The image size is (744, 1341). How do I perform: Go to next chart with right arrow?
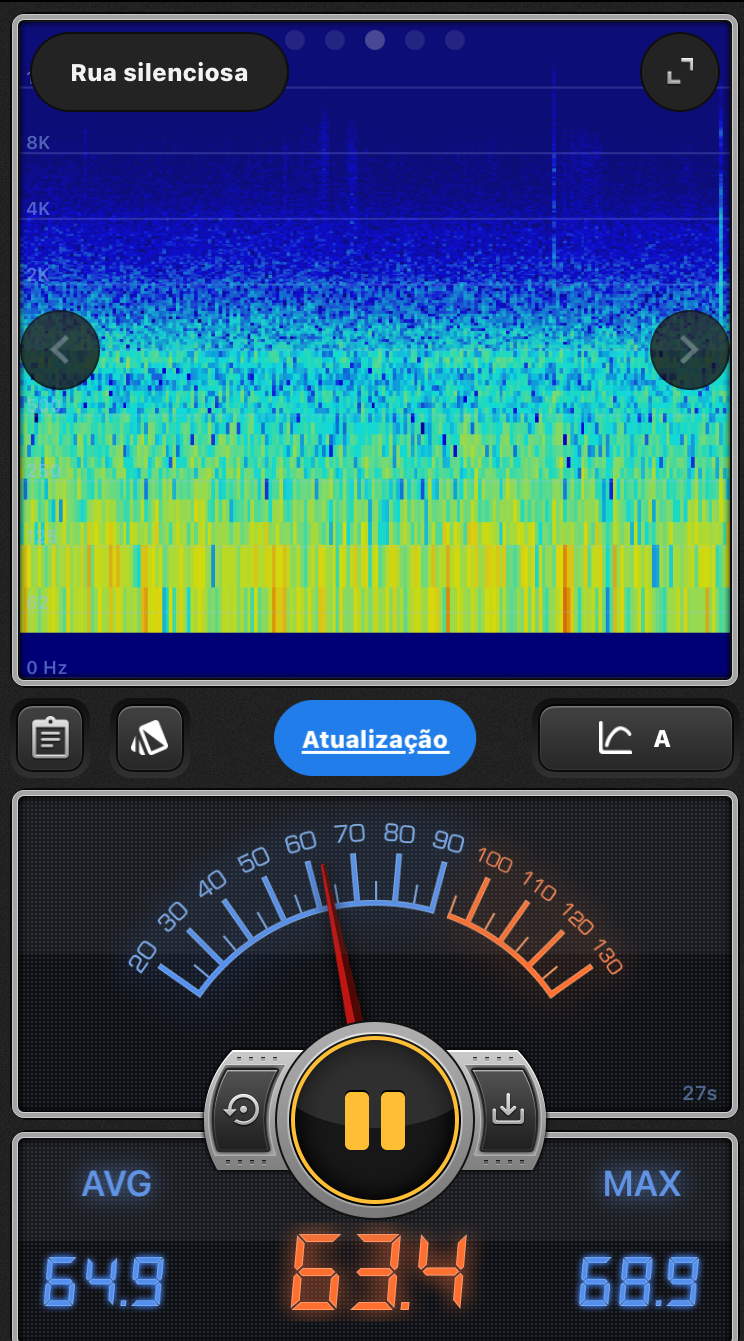689,350
